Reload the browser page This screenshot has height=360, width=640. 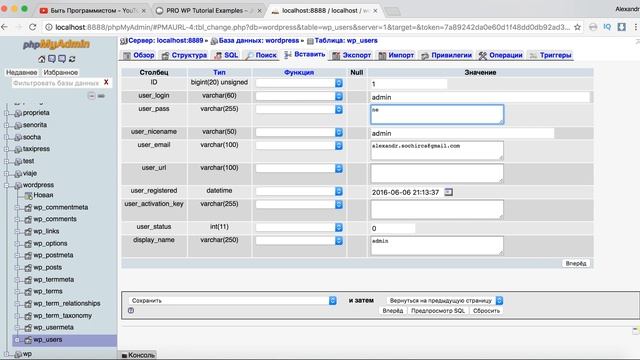pos(33,27)
